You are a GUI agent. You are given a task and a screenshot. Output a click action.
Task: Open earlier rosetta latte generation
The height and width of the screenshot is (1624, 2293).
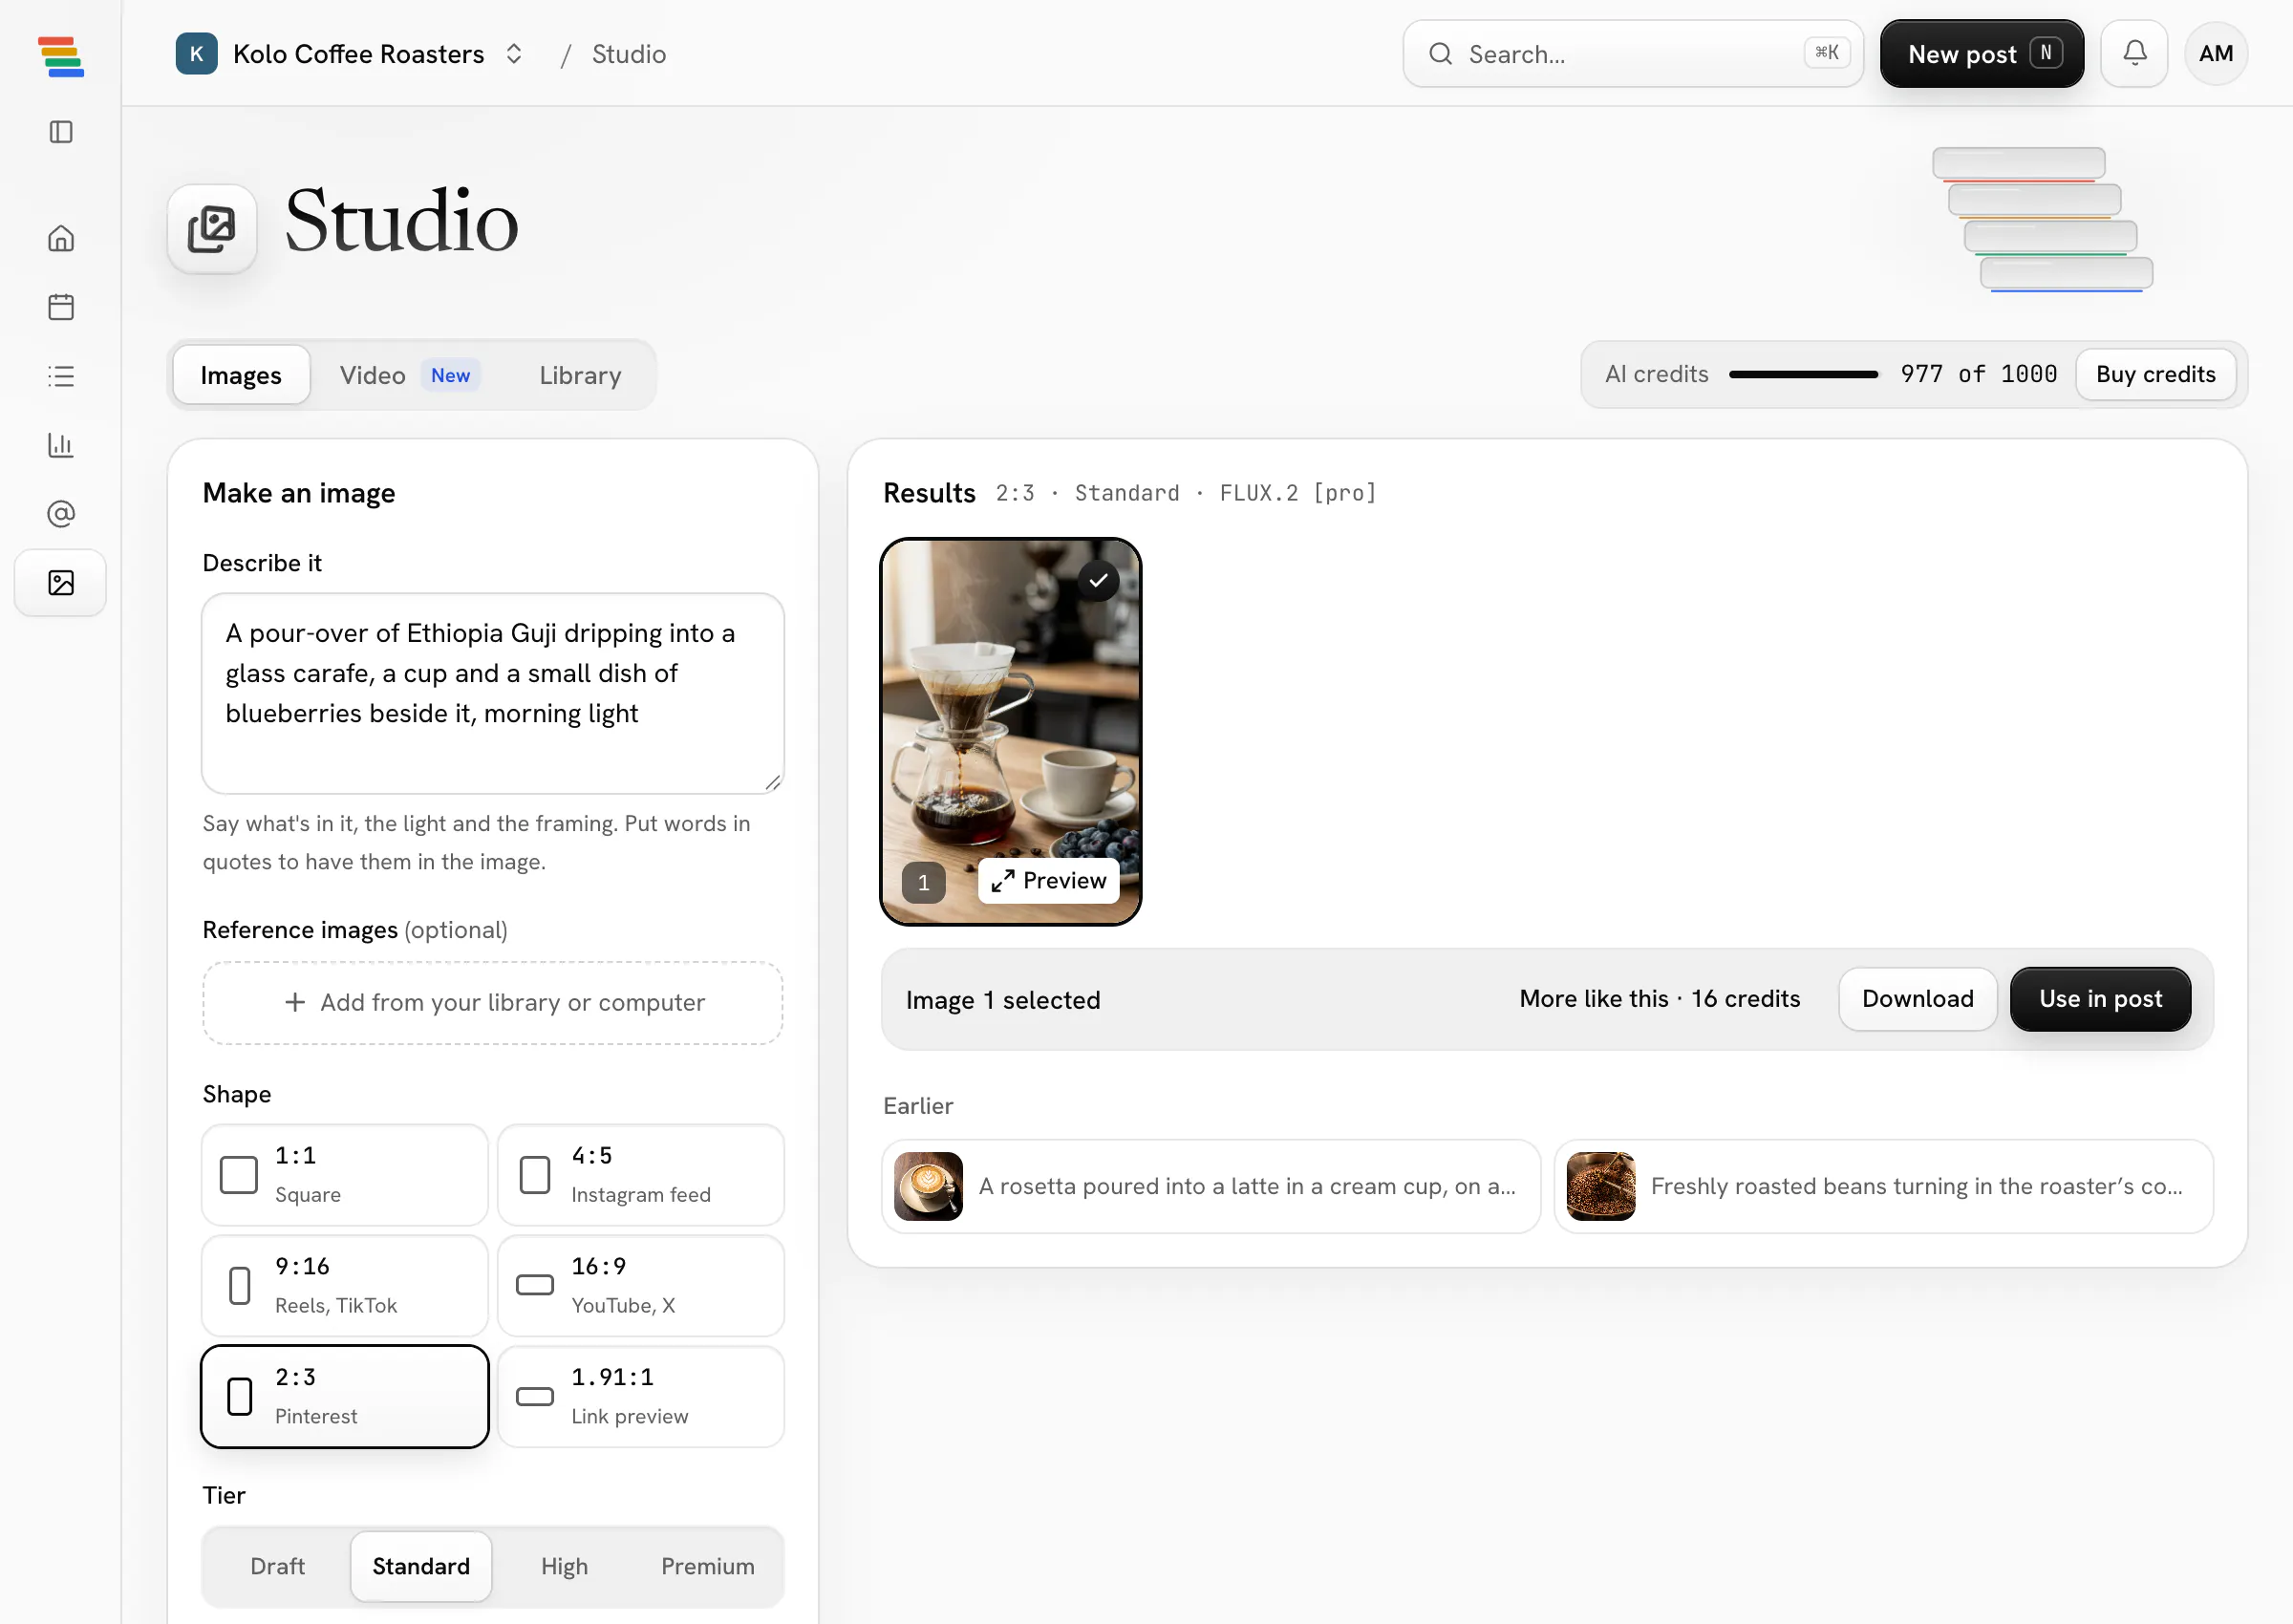click(x=1211, y=1186)
